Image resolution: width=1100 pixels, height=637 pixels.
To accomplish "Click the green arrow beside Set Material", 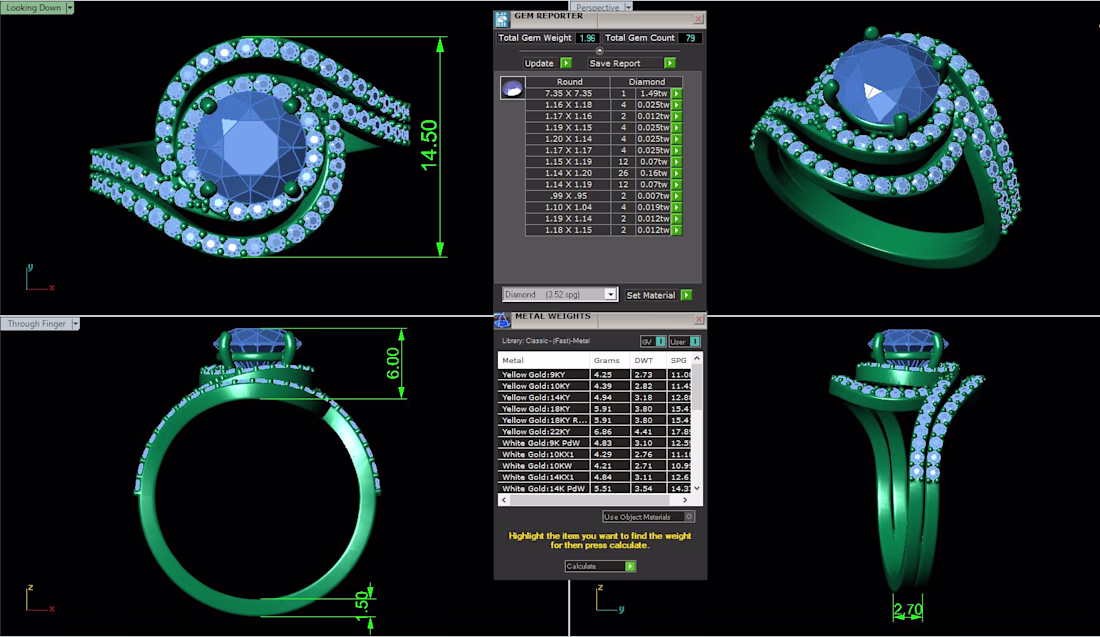I will pos(686,295).
